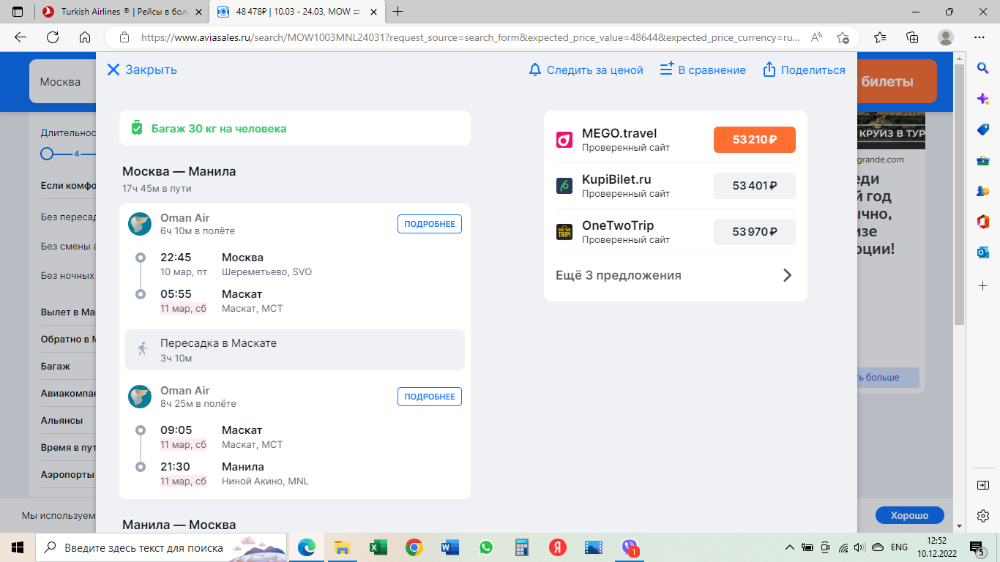Open File Explorer from the taskbar
The width and height of the screenshot is (1000, 562).
(342, 547)
